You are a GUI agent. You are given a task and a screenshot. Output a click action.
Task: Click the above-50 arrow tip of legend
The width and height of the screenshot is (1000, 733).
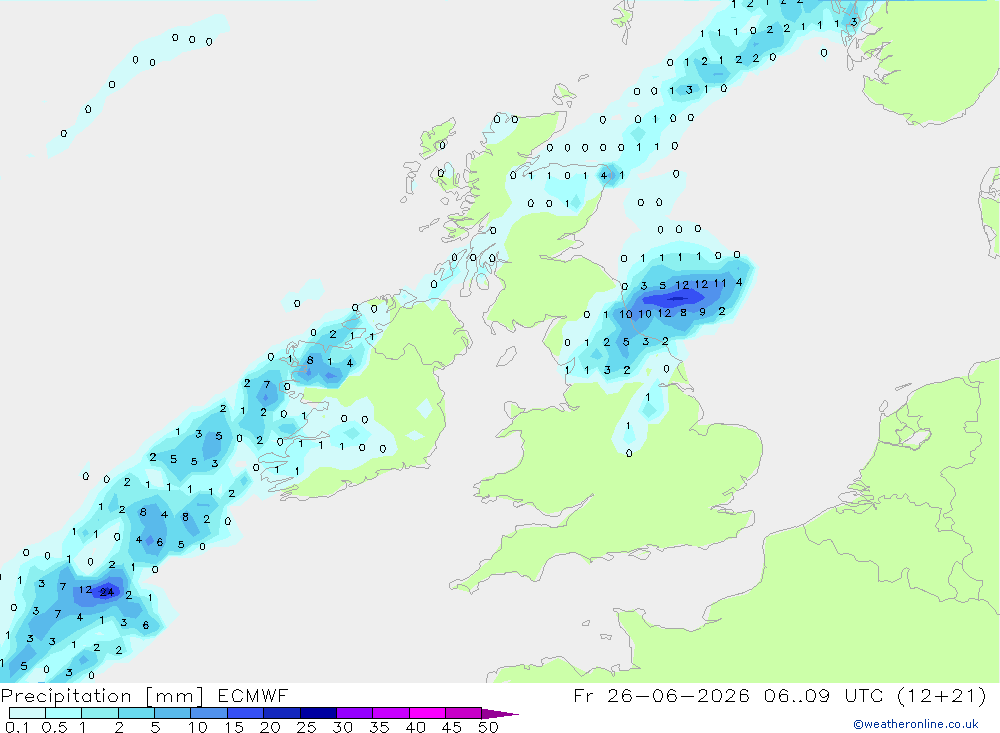click(x=500, y=714)
